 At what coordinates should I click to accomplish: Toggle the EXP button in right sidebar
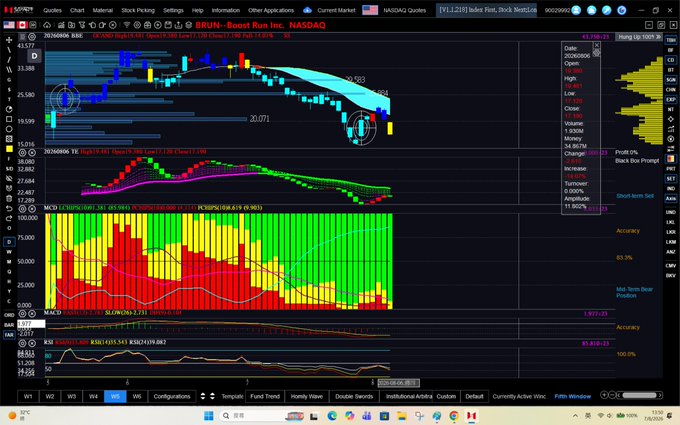tap(671, 99)
